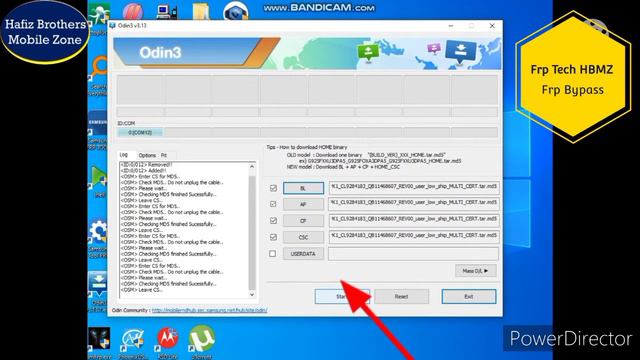
Task: Click the green upload icon in banner
Action: click(x=368, y=52)
